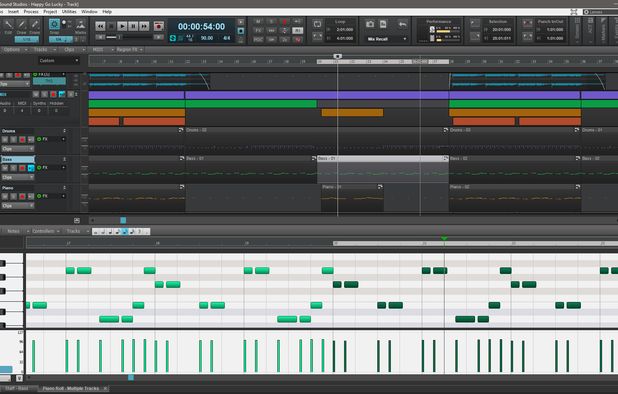Toggle the green audio engine button

173,38
